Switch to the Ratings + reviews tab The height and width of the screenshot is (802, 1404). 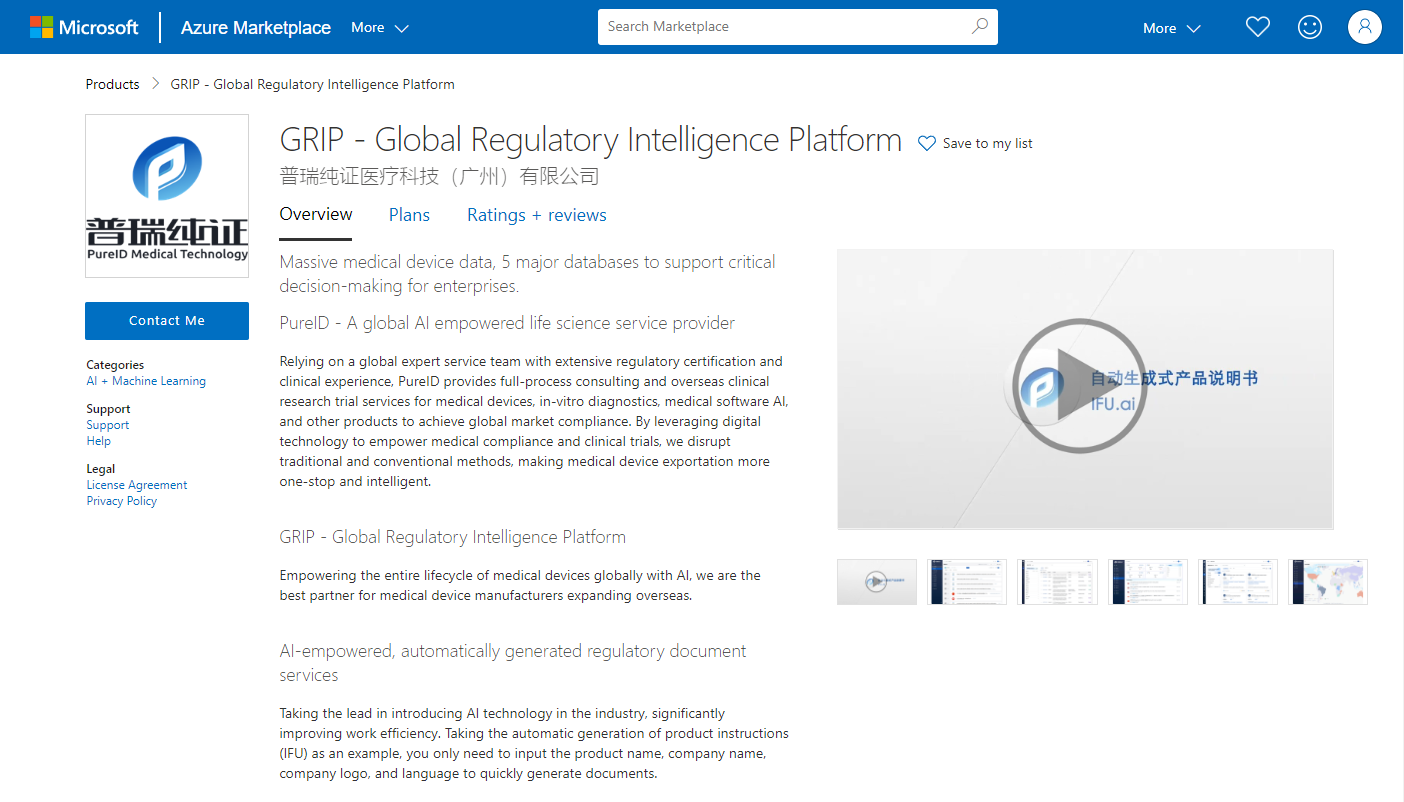pyautogui.click(x=537, y=215)
